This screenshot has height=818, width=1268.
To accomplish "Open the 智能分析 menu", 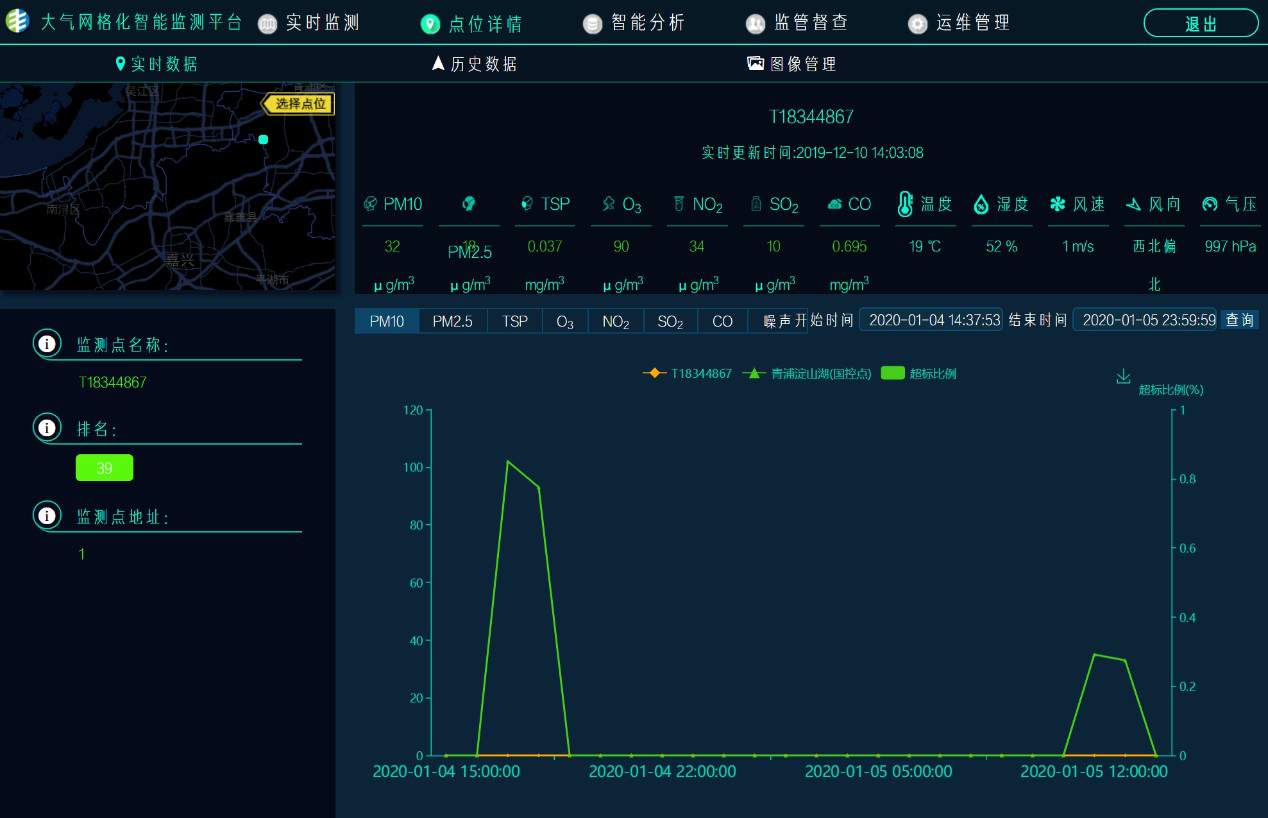I will [635, 23].
